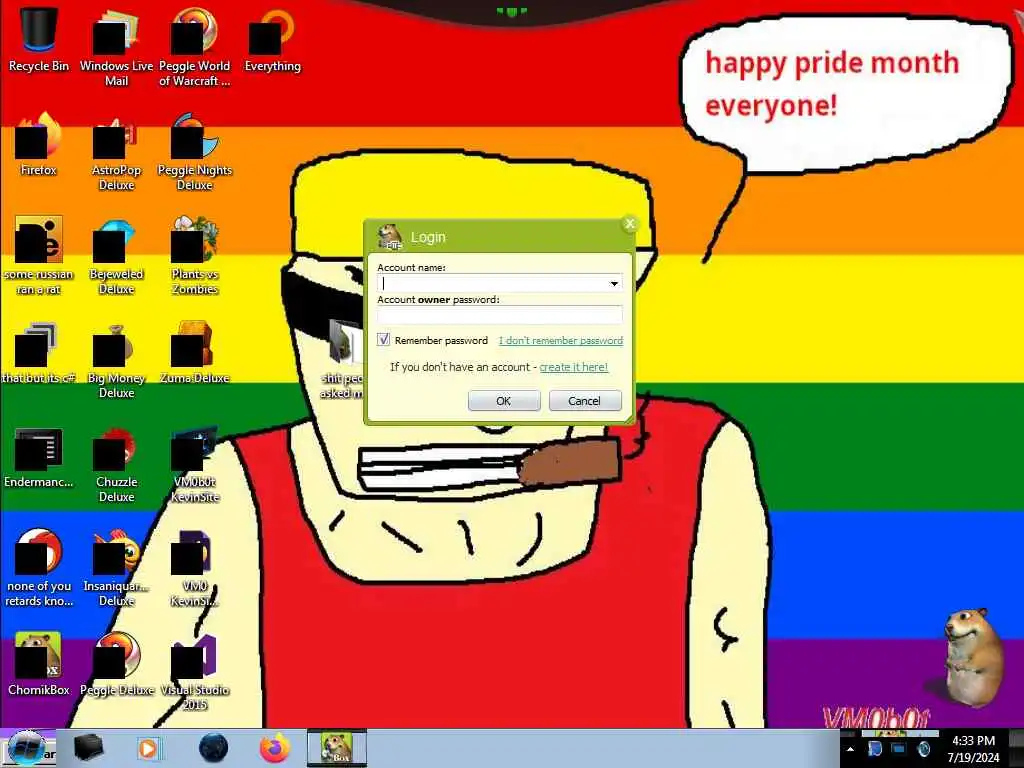Image resolution: width=1024 pixels, height=768 pixels.
Task: Focus the Account owner password field
Action: point(500,315)
